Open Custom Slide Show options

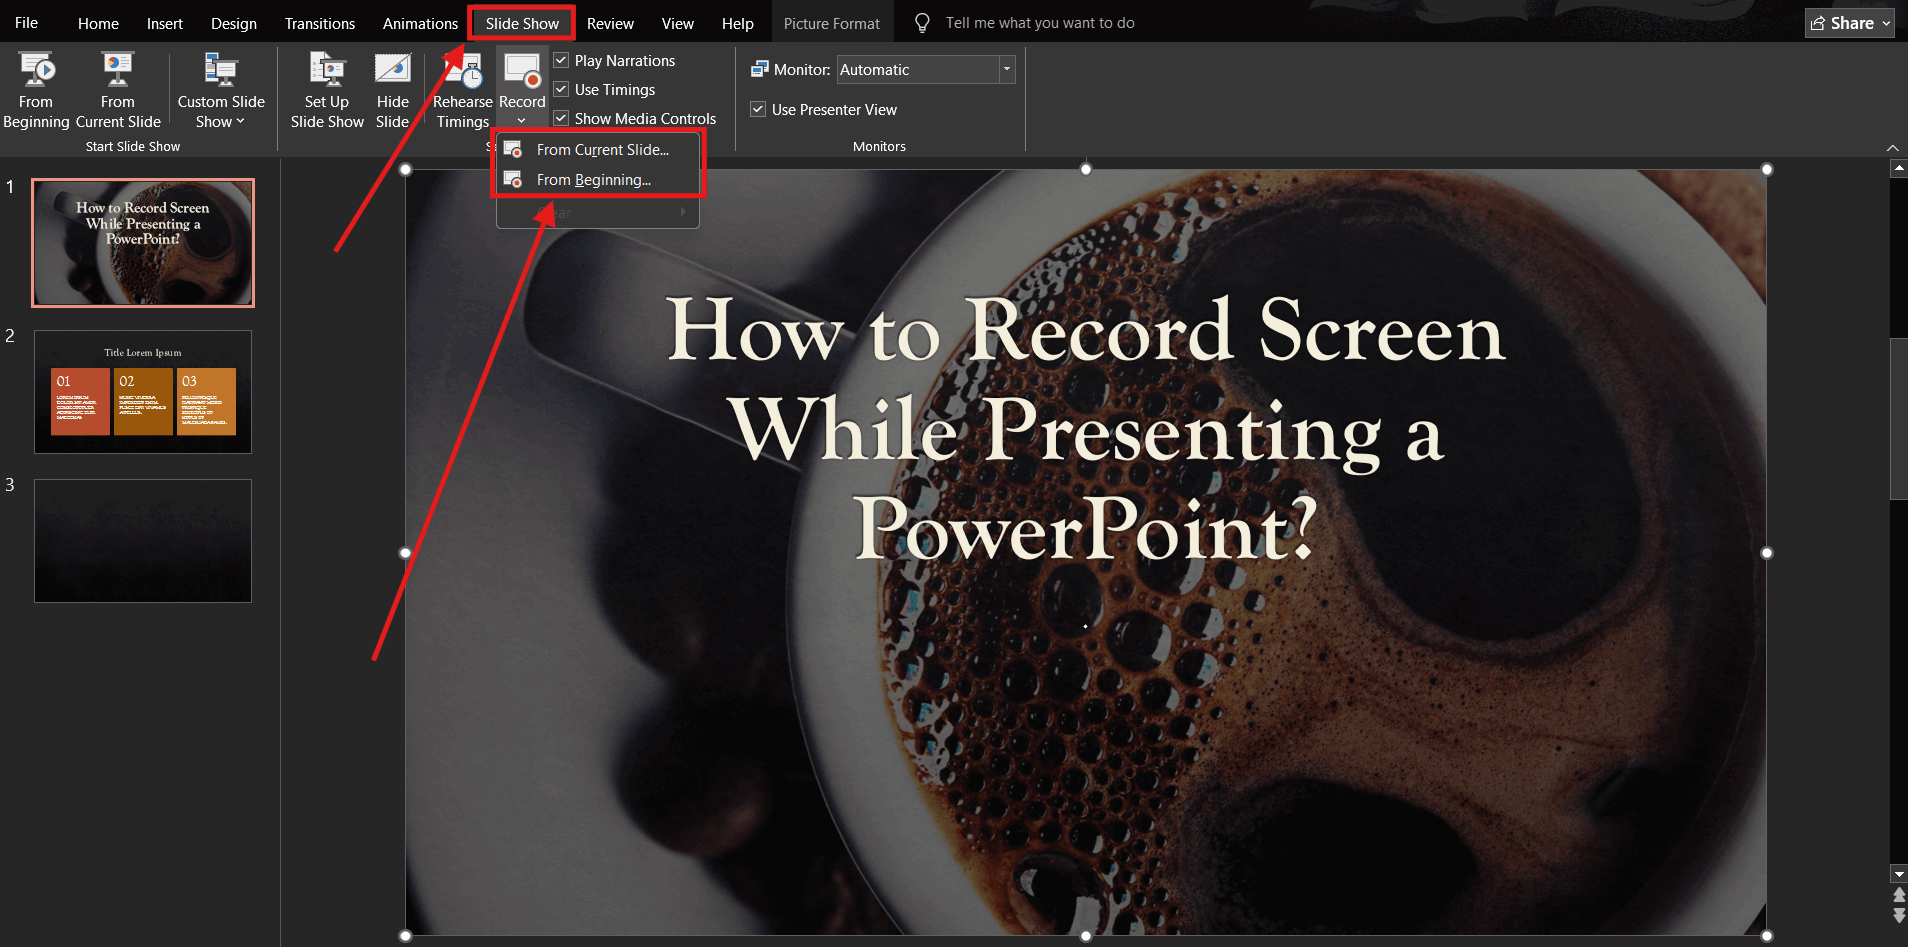(220, 90)
